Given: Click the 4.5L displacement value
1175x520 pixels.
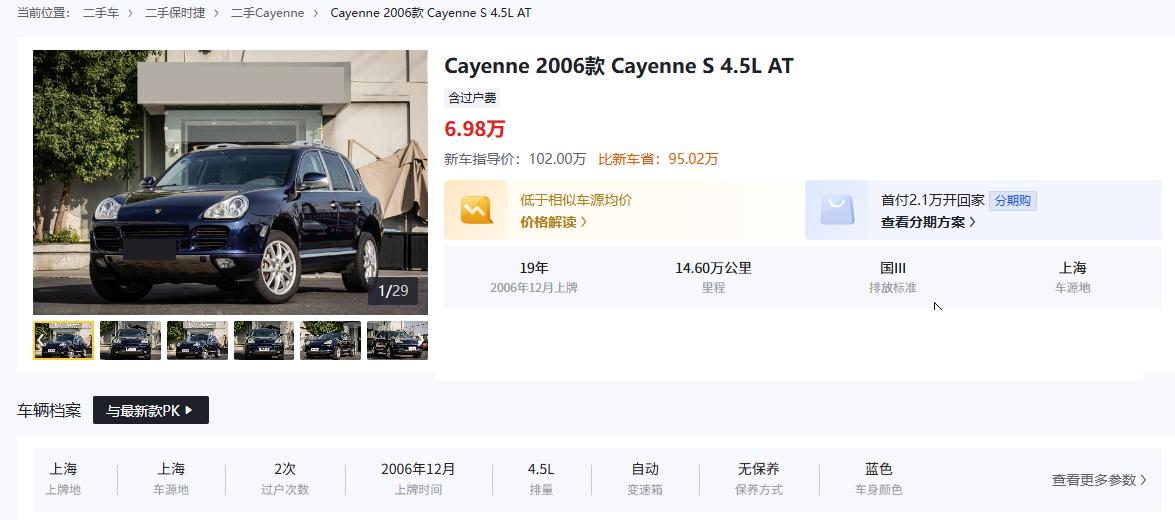Looking at the screenshot, I should pyautogui.click(x=541, y=469).
